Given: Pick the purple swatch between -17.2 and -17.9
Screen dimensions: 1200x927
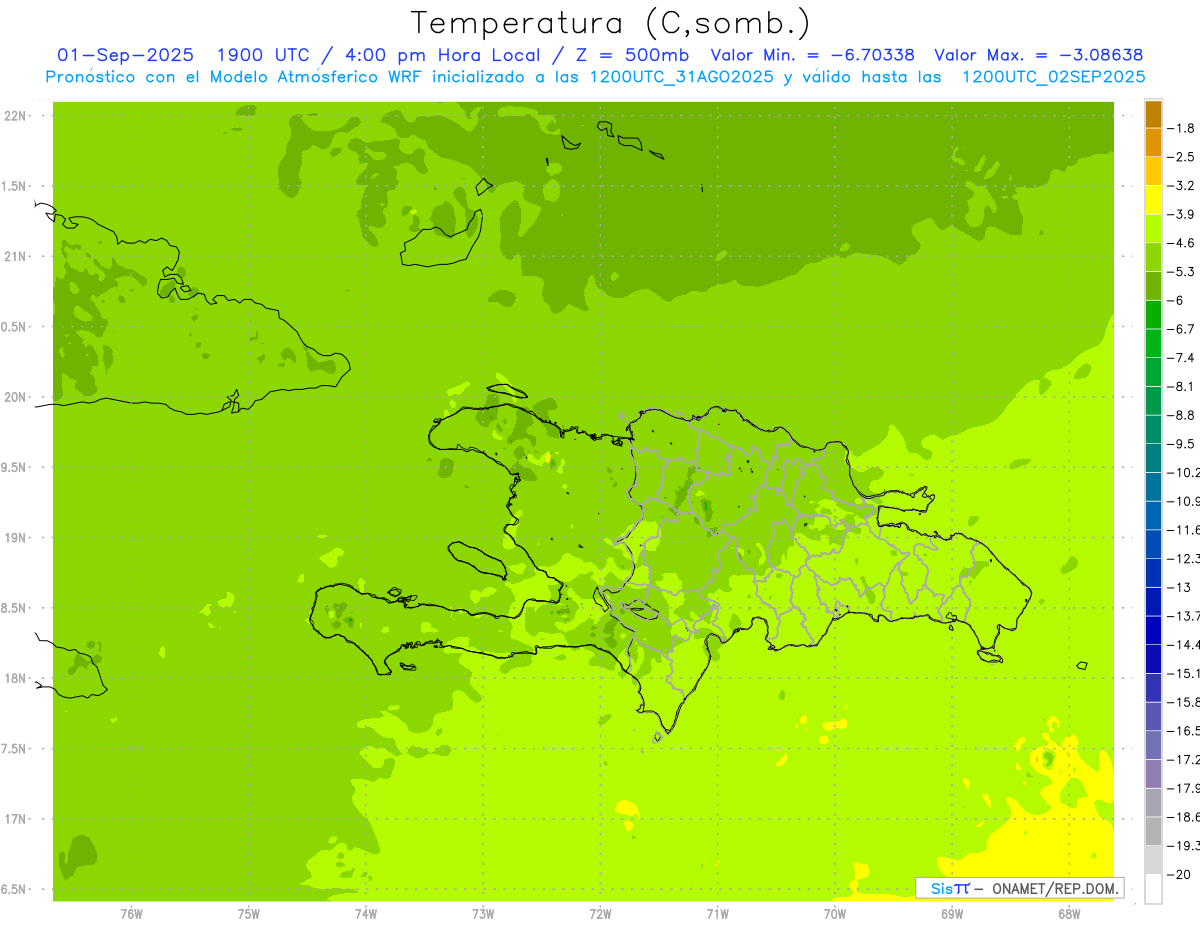Looking at the screenshot, I should tap(1153, 774).
